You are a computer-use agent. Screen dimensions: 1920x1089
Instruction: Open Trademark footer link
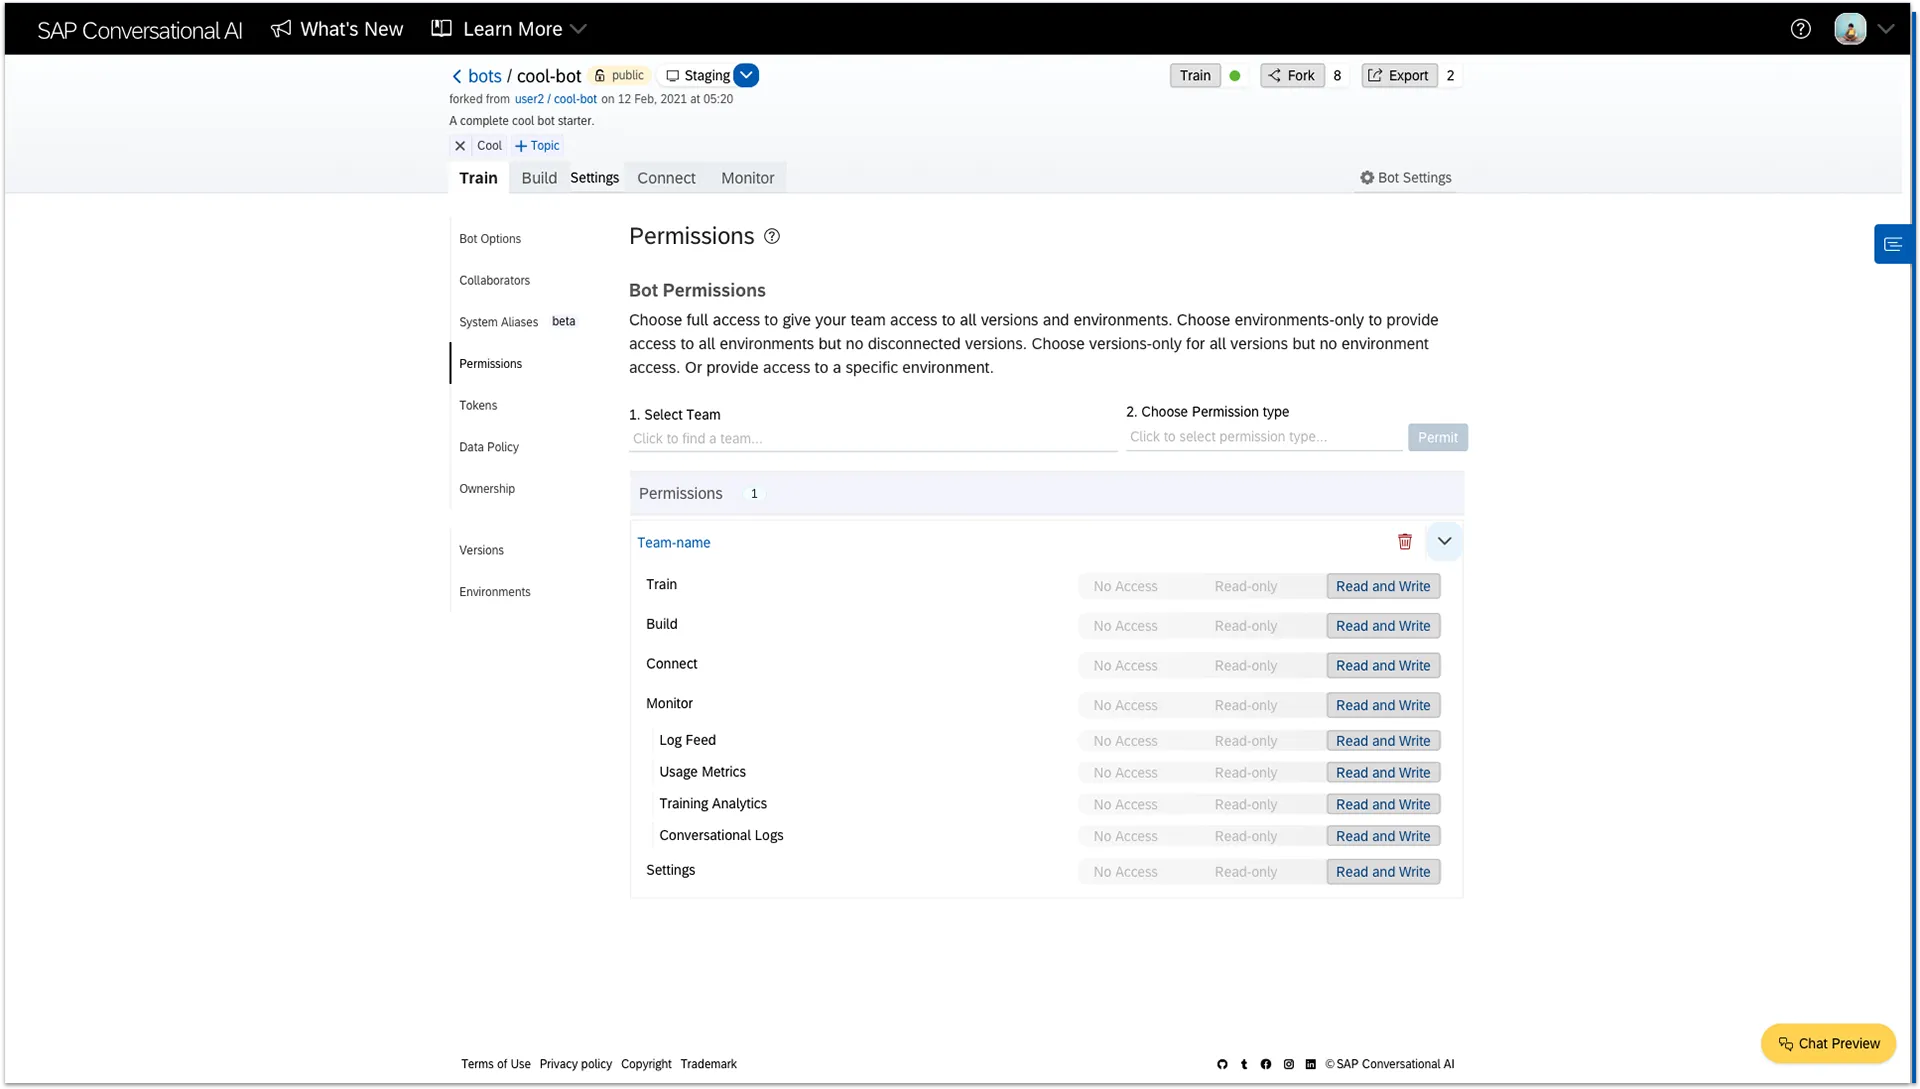708,1065
